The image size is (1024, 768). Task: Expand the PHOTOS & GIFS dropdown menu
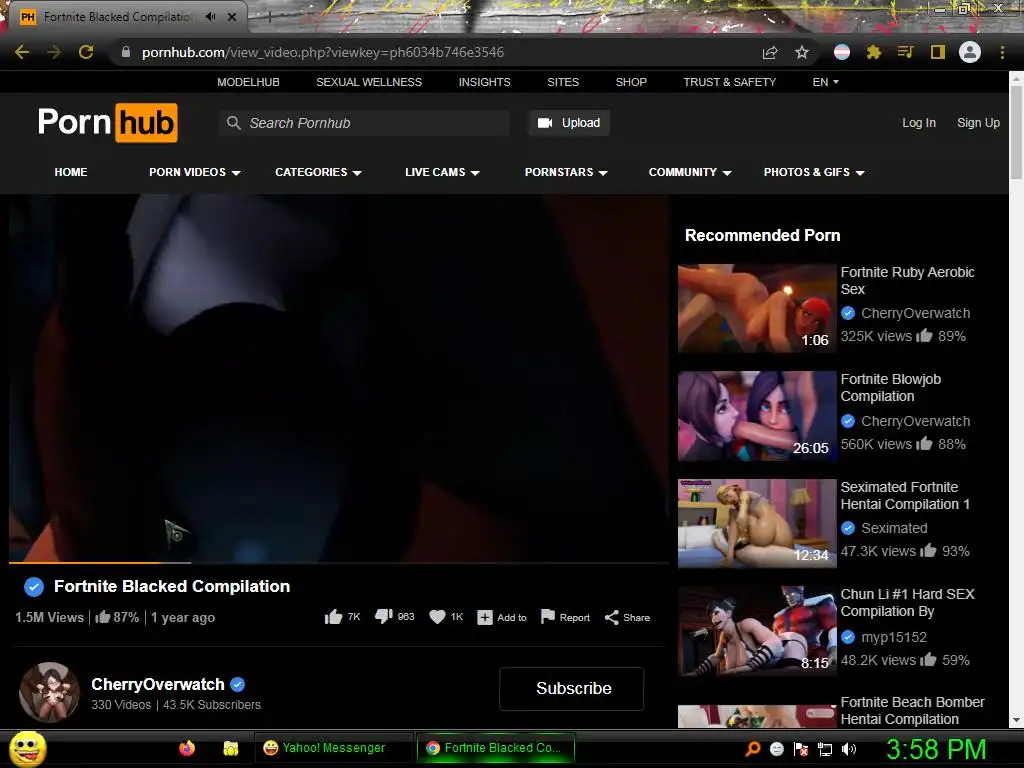[x=814, y=172]
